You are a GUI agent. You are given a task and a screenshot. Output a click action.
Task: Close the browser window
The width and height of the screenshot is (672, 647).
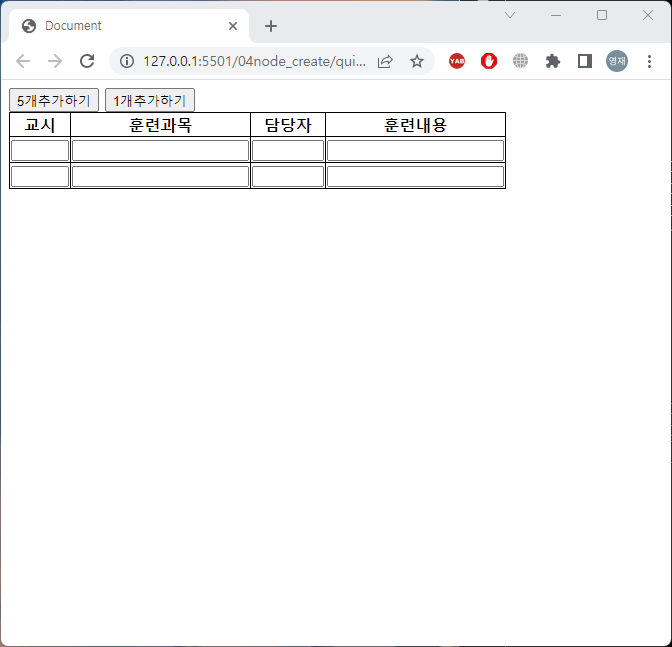pyautogui.click(x=648, y=15)
